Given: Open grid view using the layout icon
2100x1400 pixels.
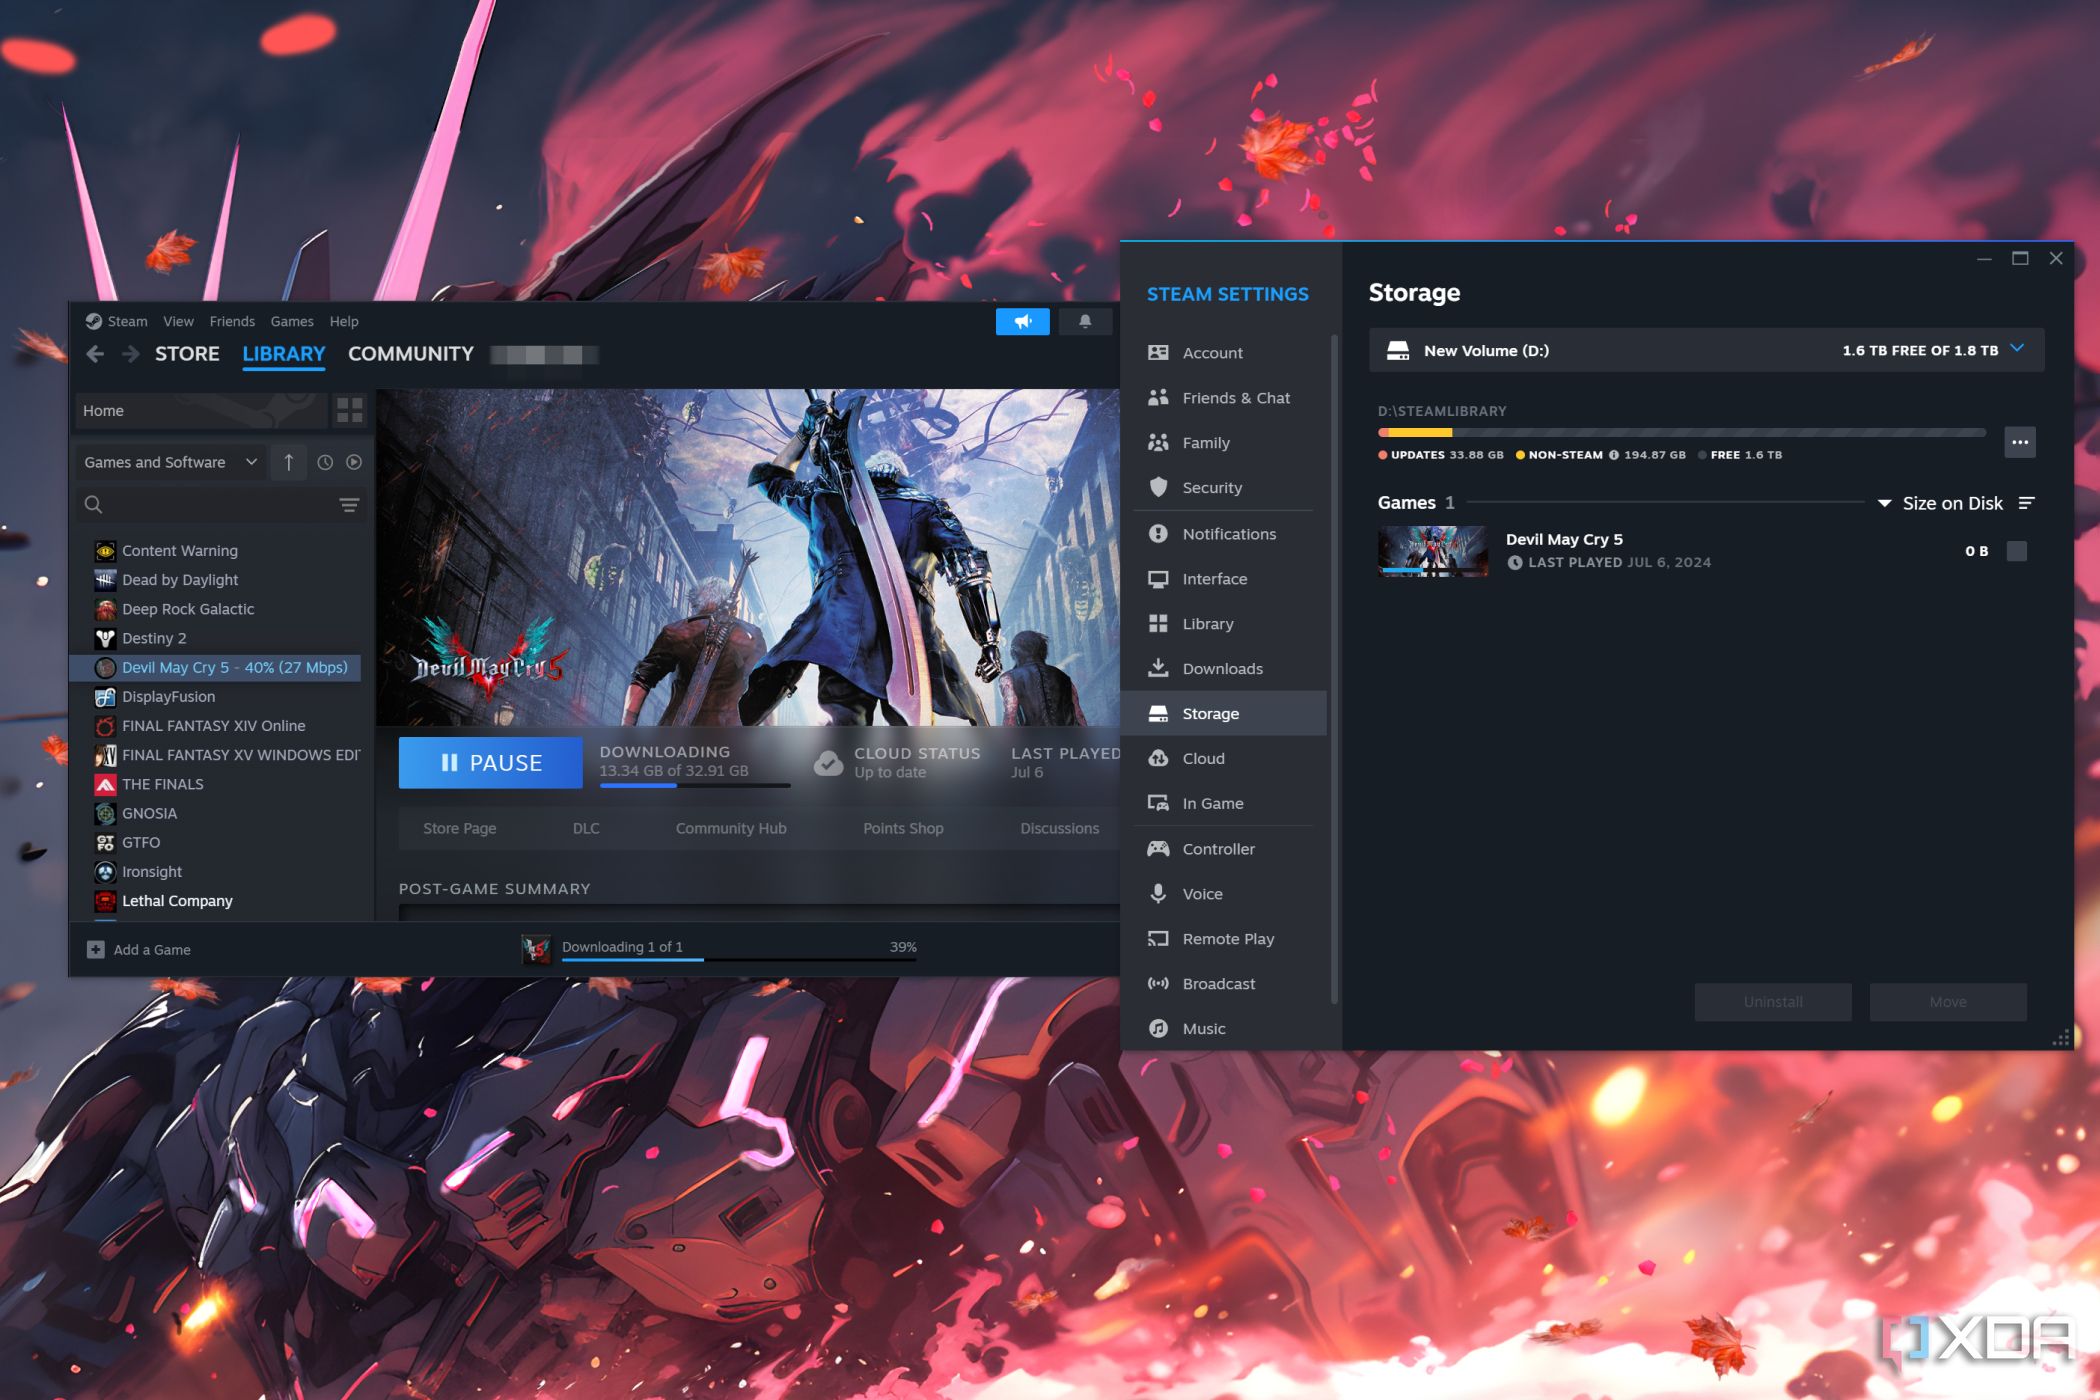Looking at the screenshot, I should click(349, 410).
